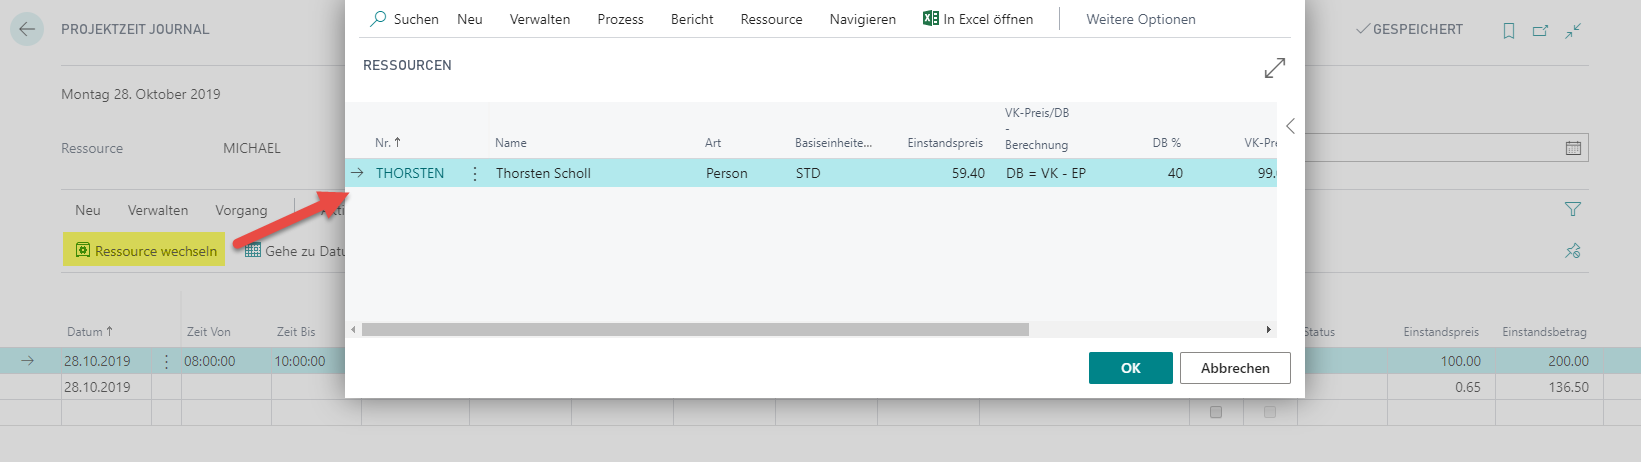Click the Abbrechen button
This screenshot has height=462, width=1641.
[1235, 368]
